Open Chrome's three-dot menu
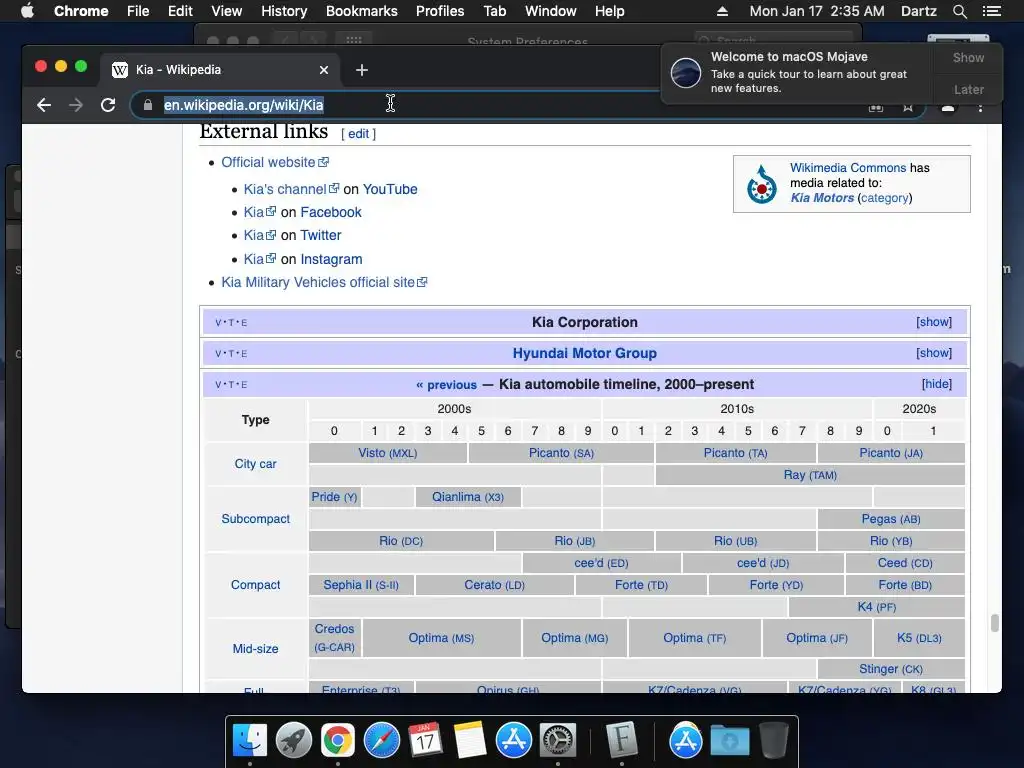Screen dimensions: 1024x768 [980, 108]
